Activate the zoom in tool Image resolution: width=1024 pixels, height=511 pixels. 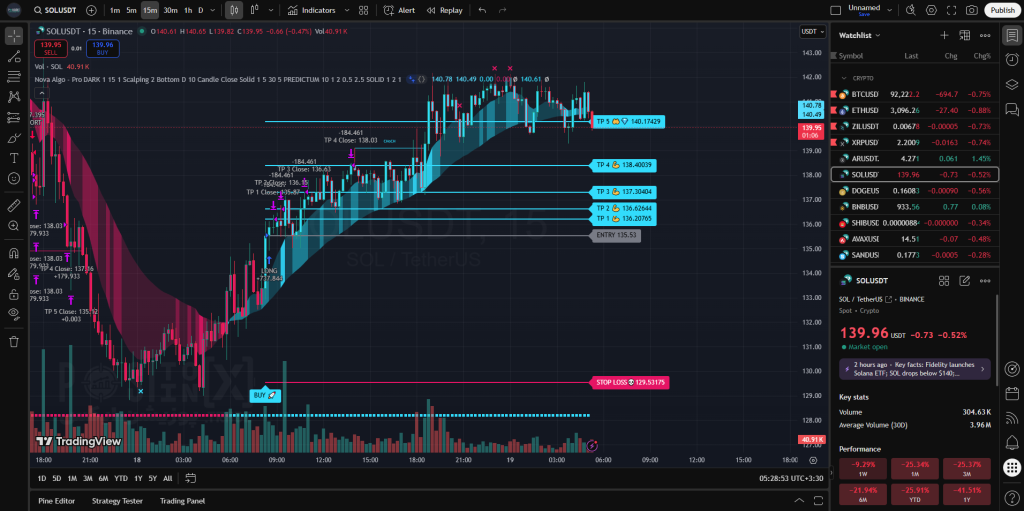click(14, 226)
